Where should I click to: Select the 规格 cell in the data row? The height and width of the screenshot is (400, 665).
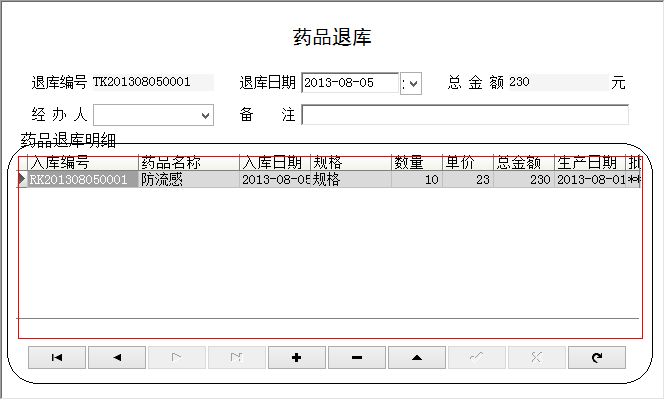coord(350,179)
